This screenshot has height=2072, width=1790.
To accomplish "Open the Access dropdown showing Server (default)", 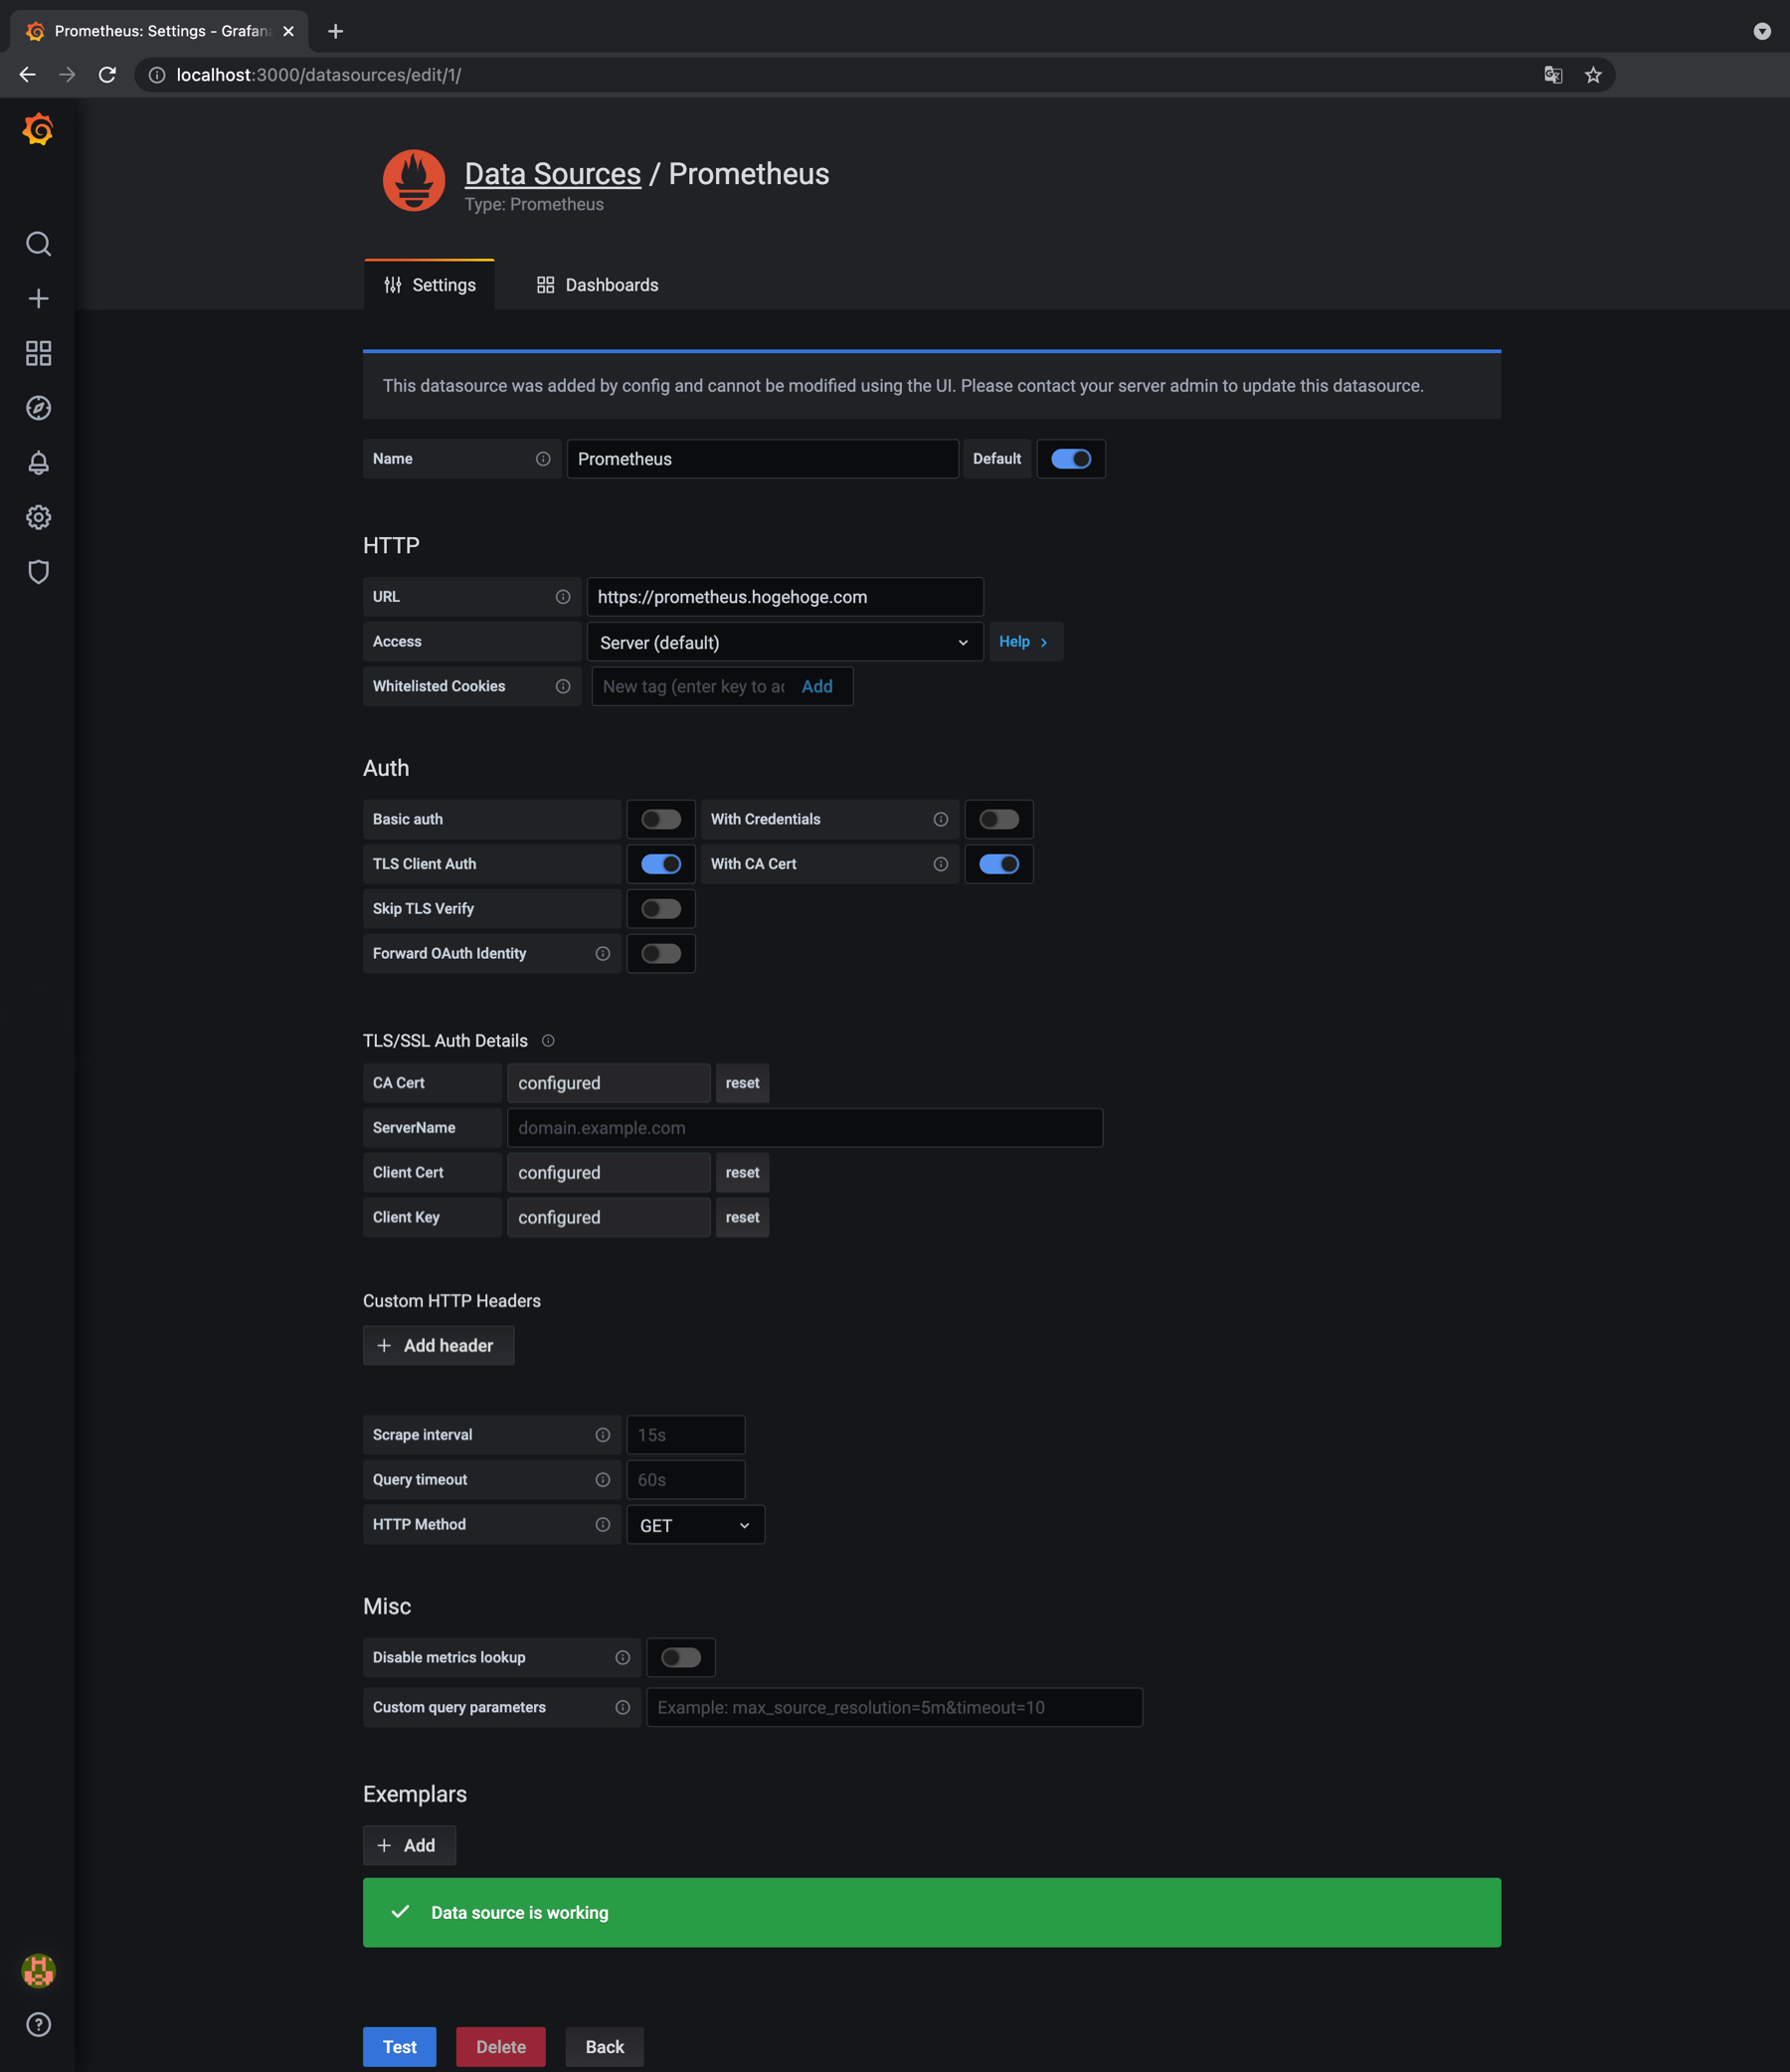I will 785,642.
